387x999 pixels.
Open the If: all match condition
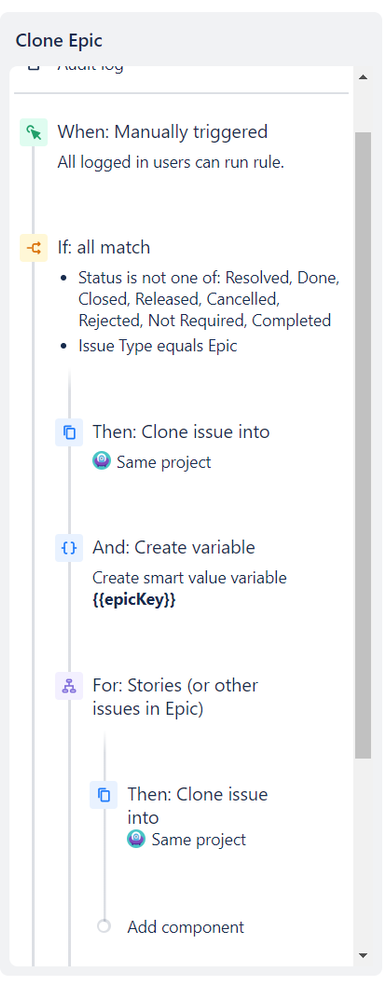(104, 247)
